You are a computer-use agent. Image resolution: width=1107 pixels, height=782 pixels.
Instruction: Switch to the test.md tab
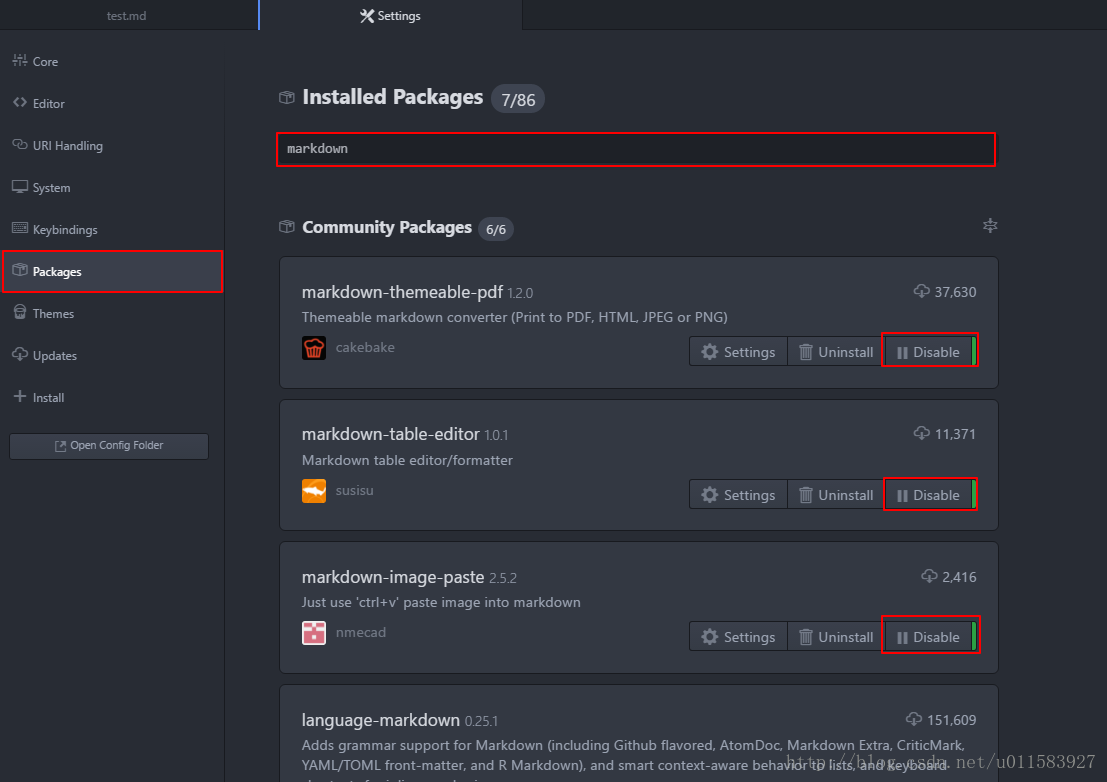tap(127, 16)
